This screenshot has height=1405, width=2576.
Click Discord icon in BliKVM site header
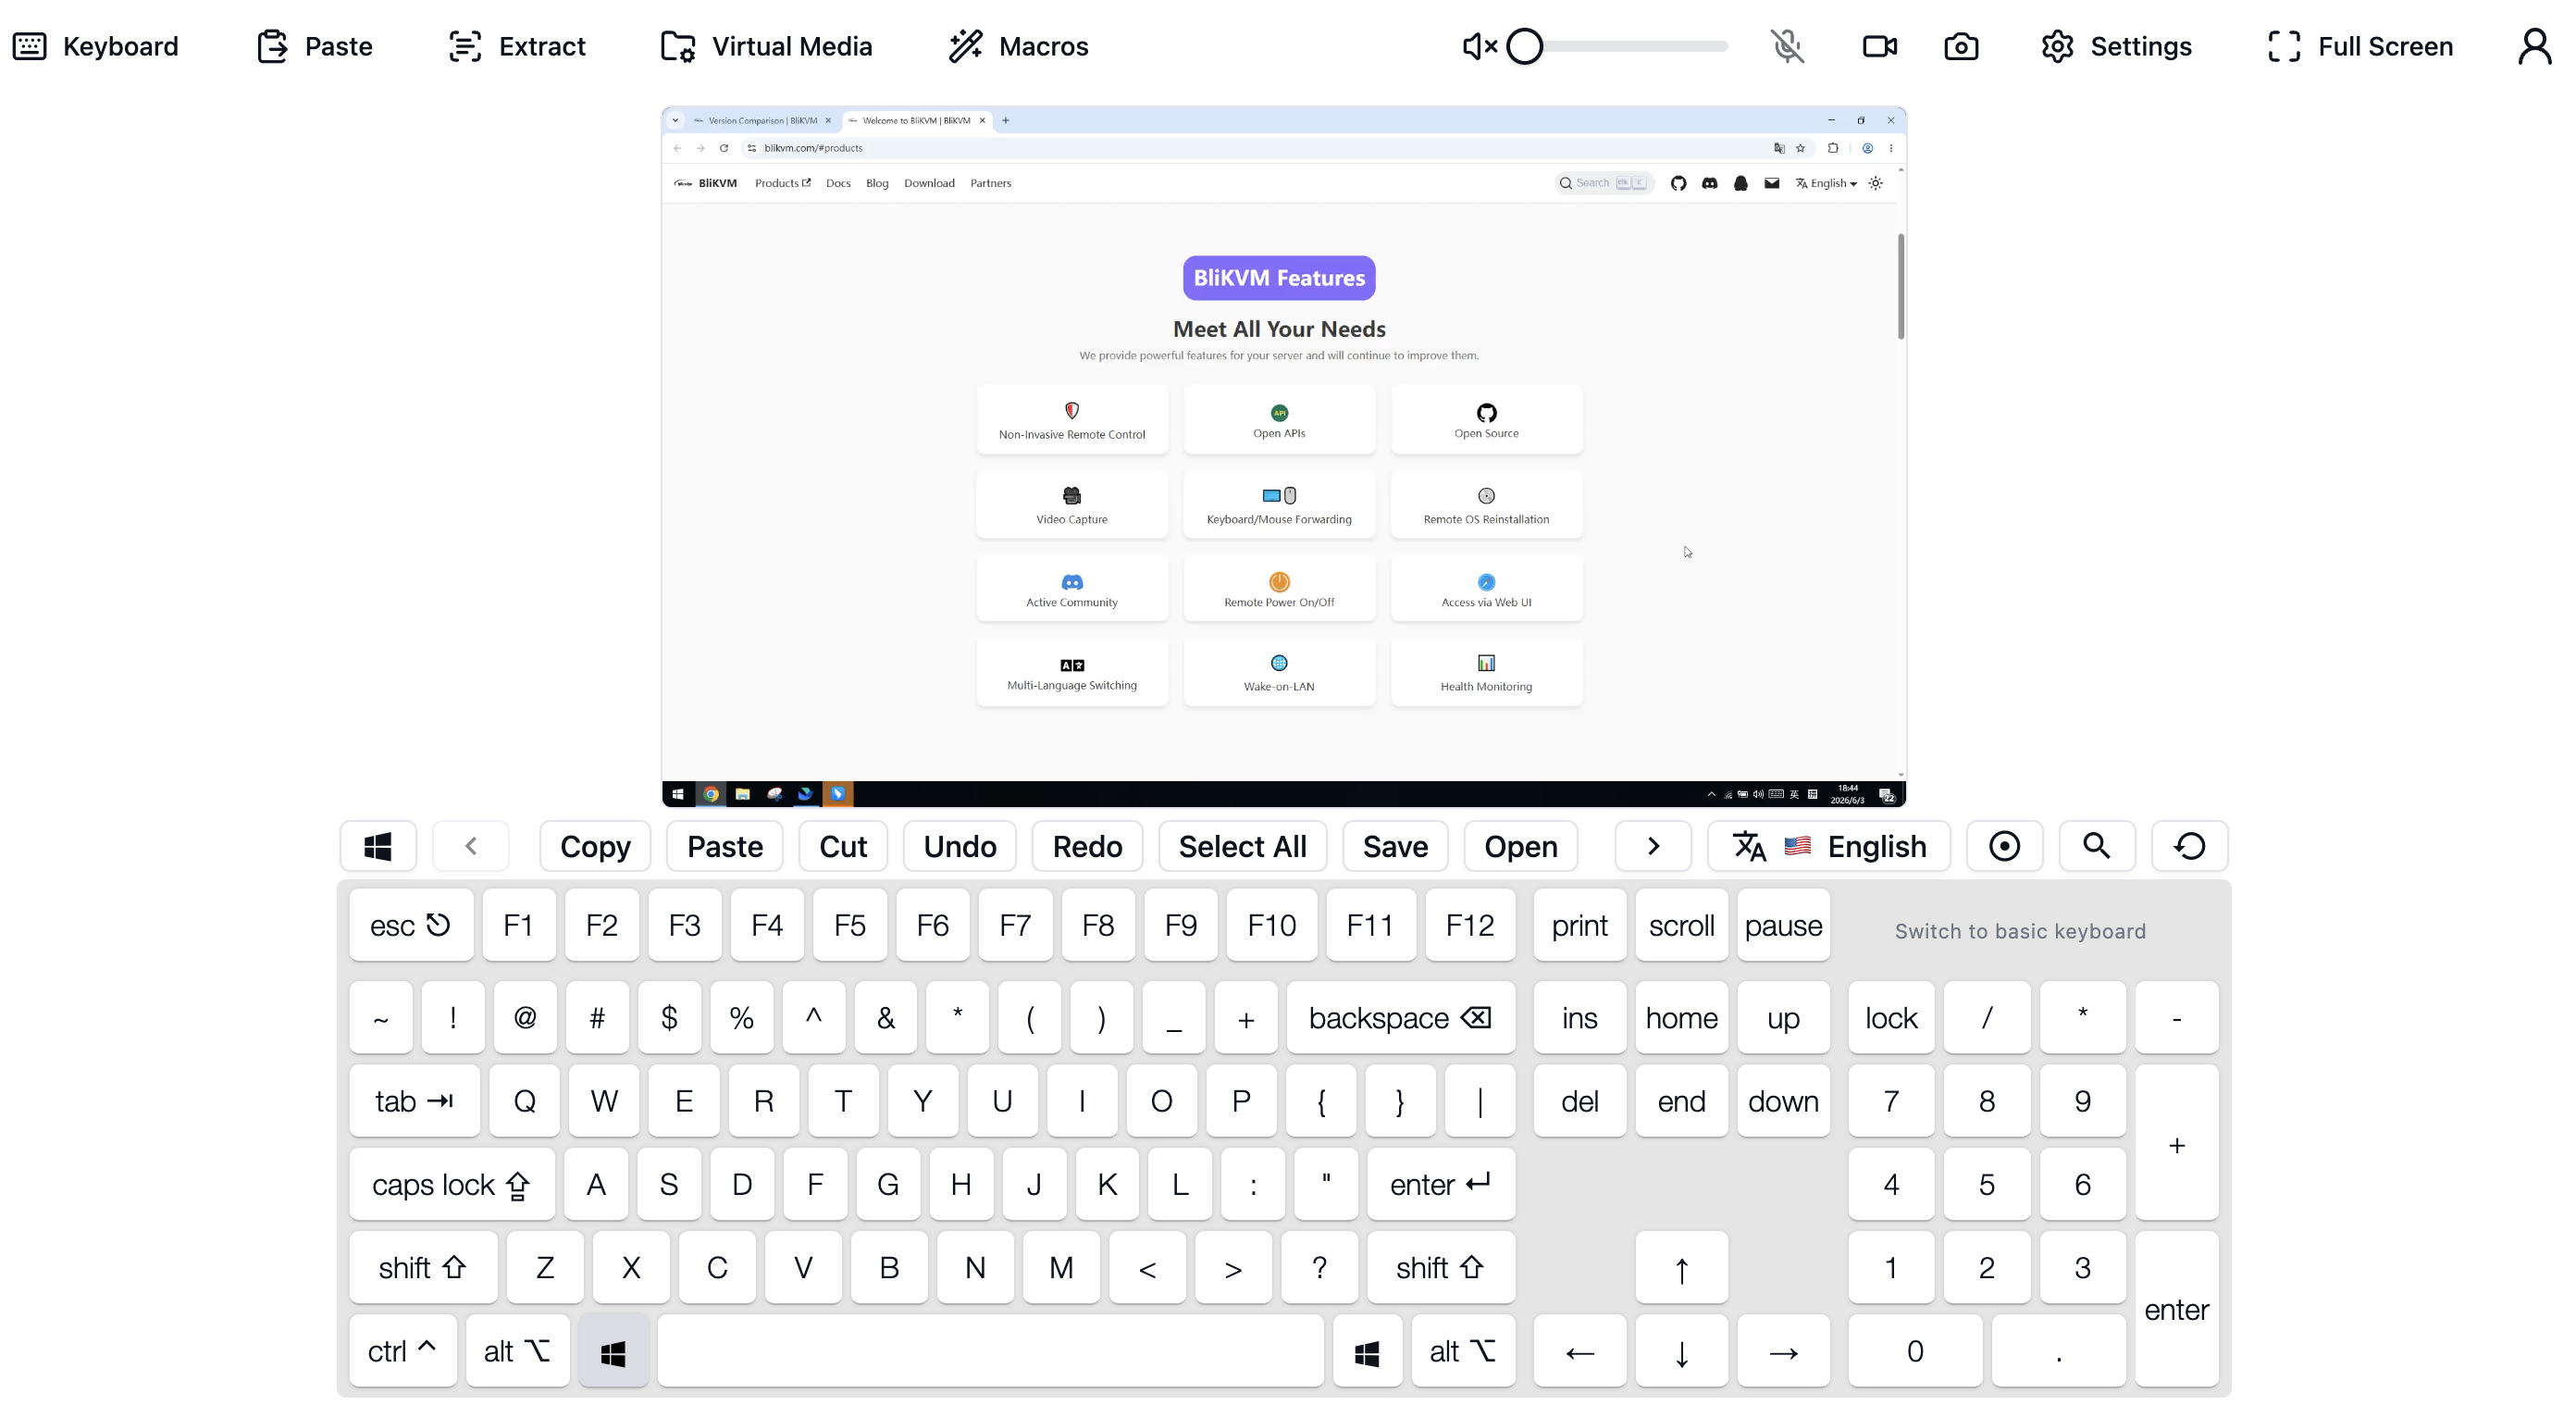pyautogui.click(x=1710, y=183)
